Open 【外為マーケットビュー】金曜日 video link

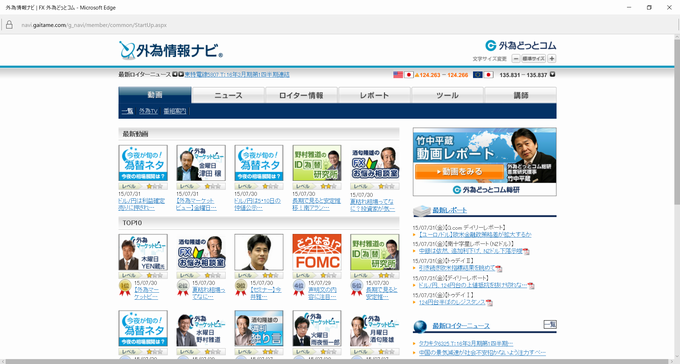pos(196,204)
